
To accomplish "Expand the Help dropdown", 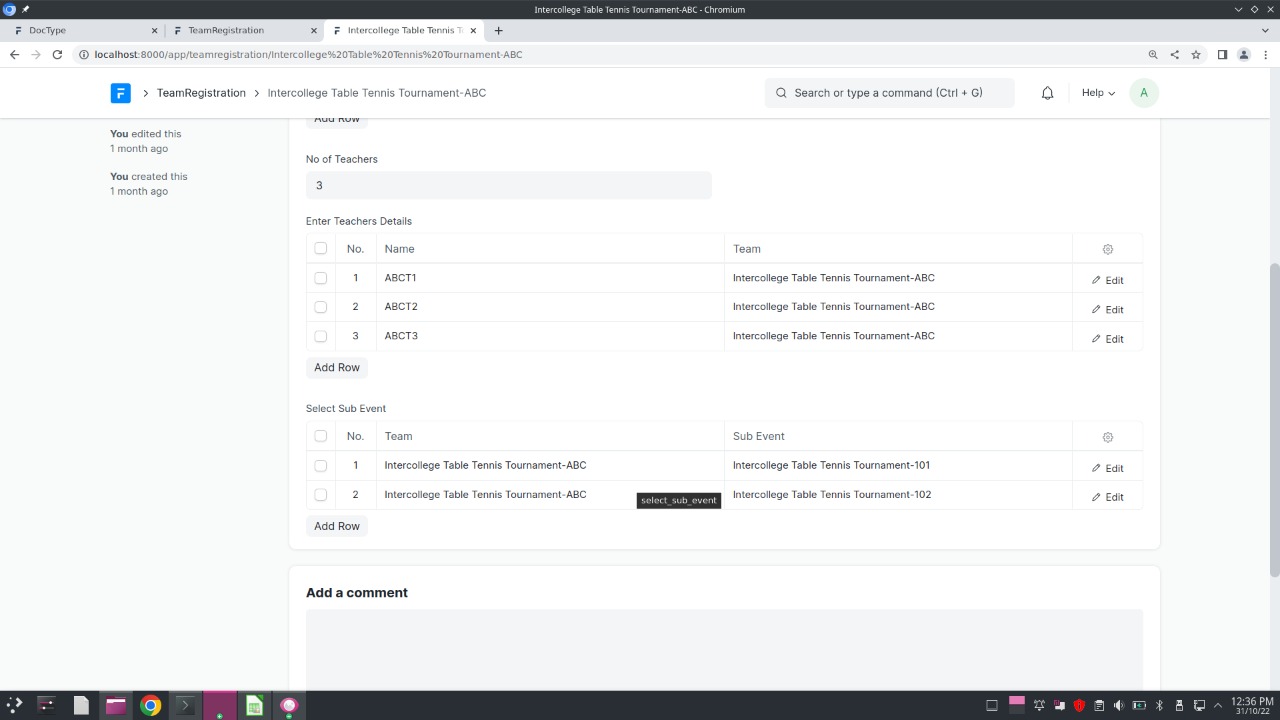I will coord(1098,93).
